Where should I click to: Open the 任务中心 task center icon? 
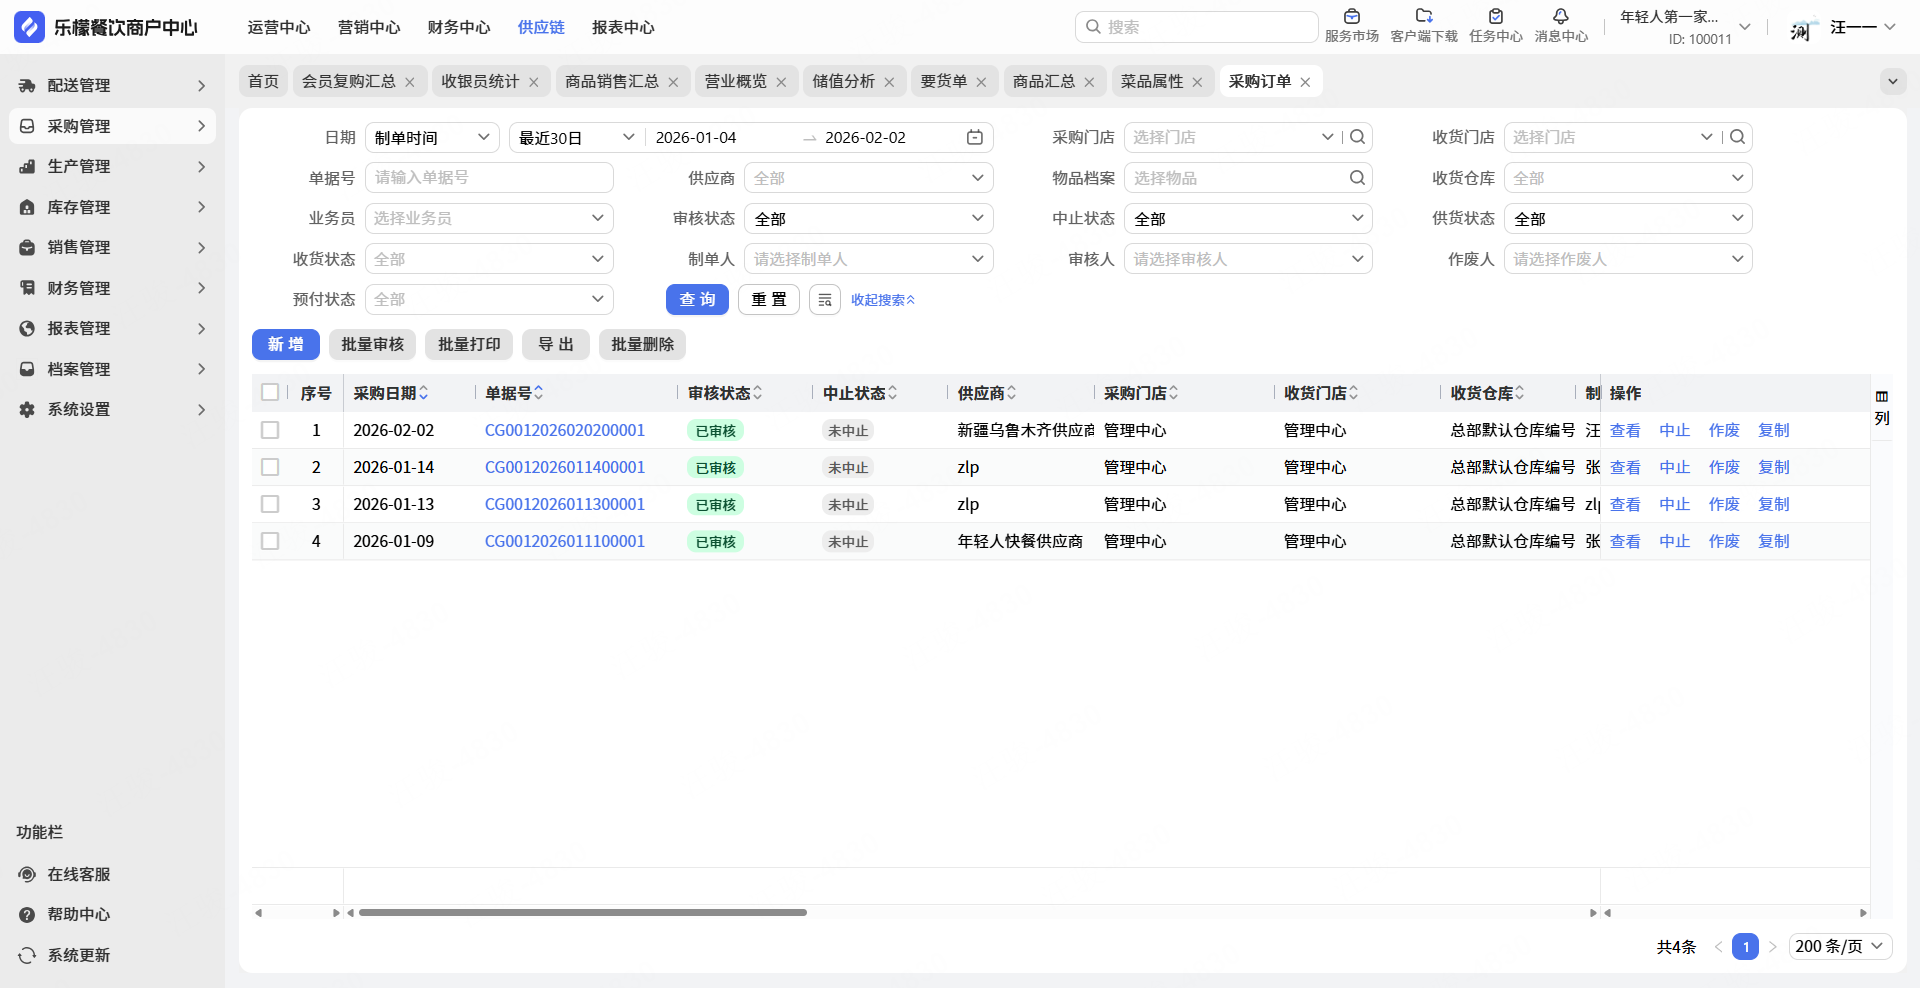tap(1495, 17)
